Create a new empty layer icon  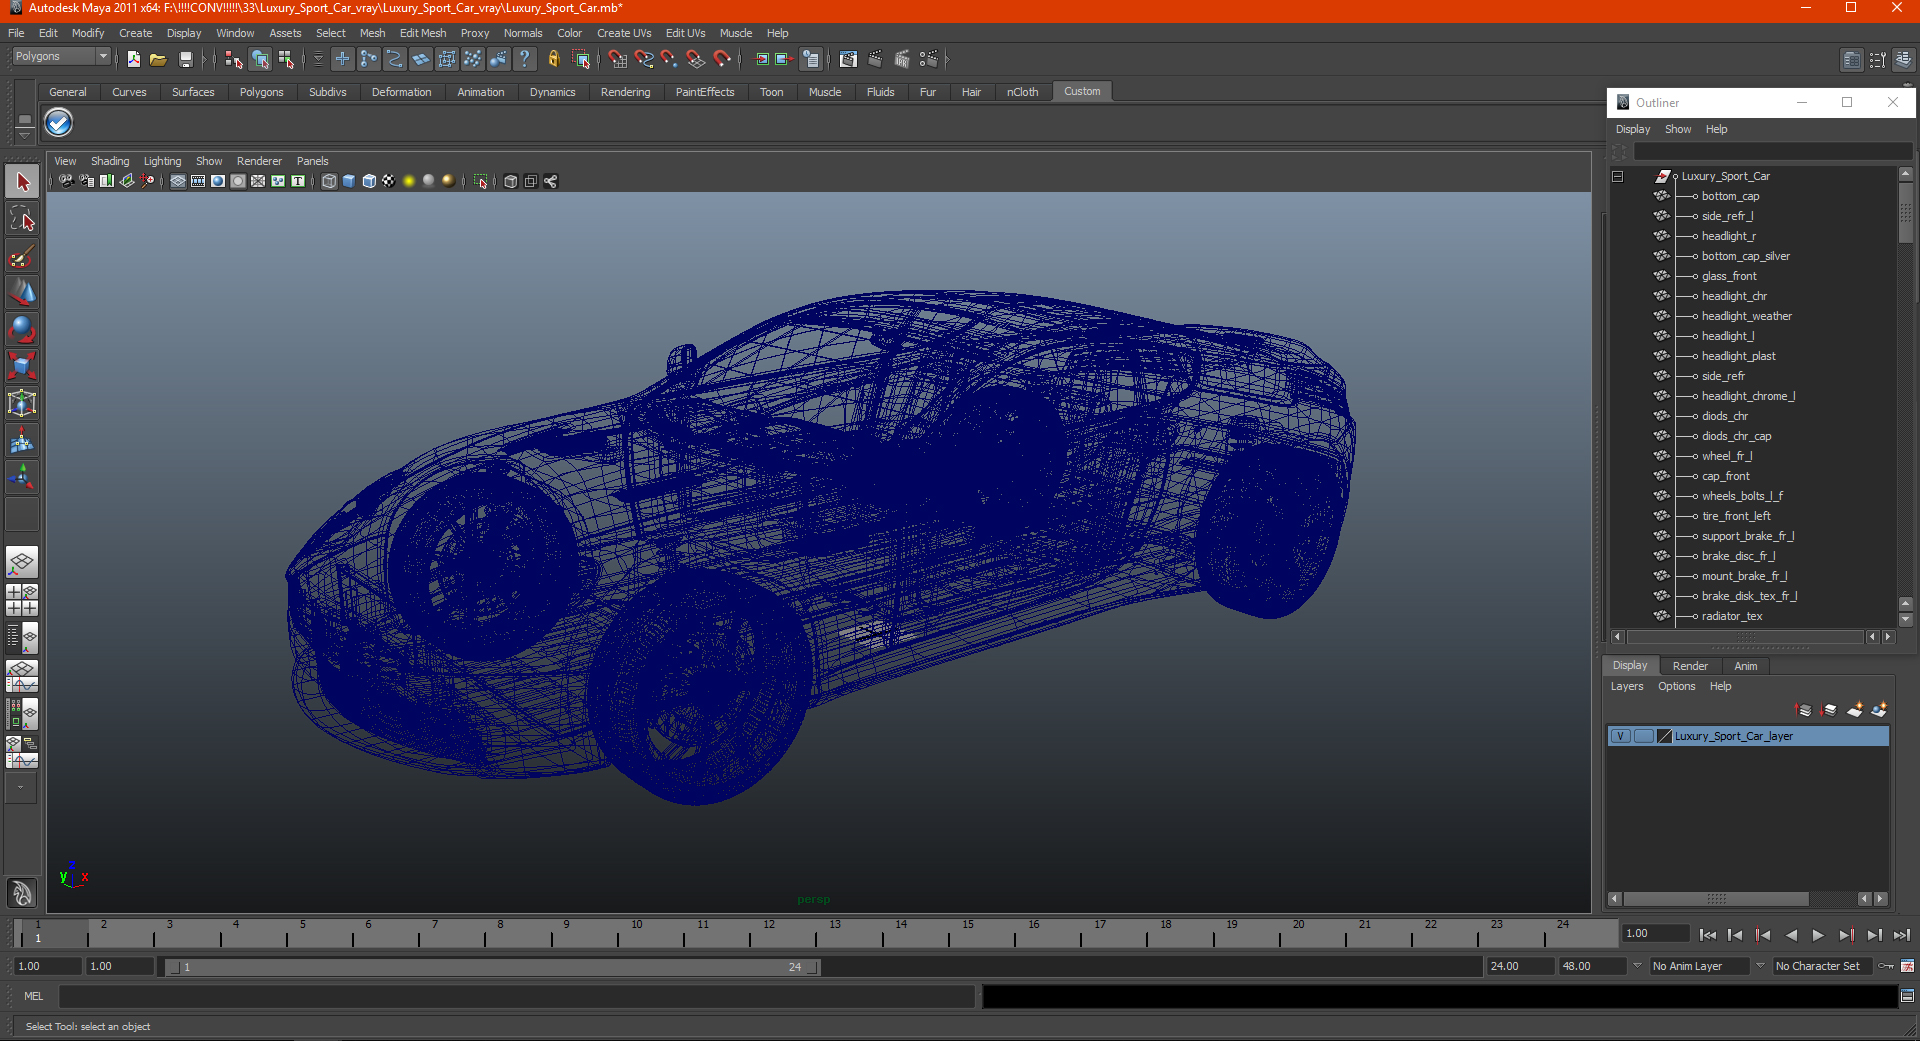(x=1854, y=710)
